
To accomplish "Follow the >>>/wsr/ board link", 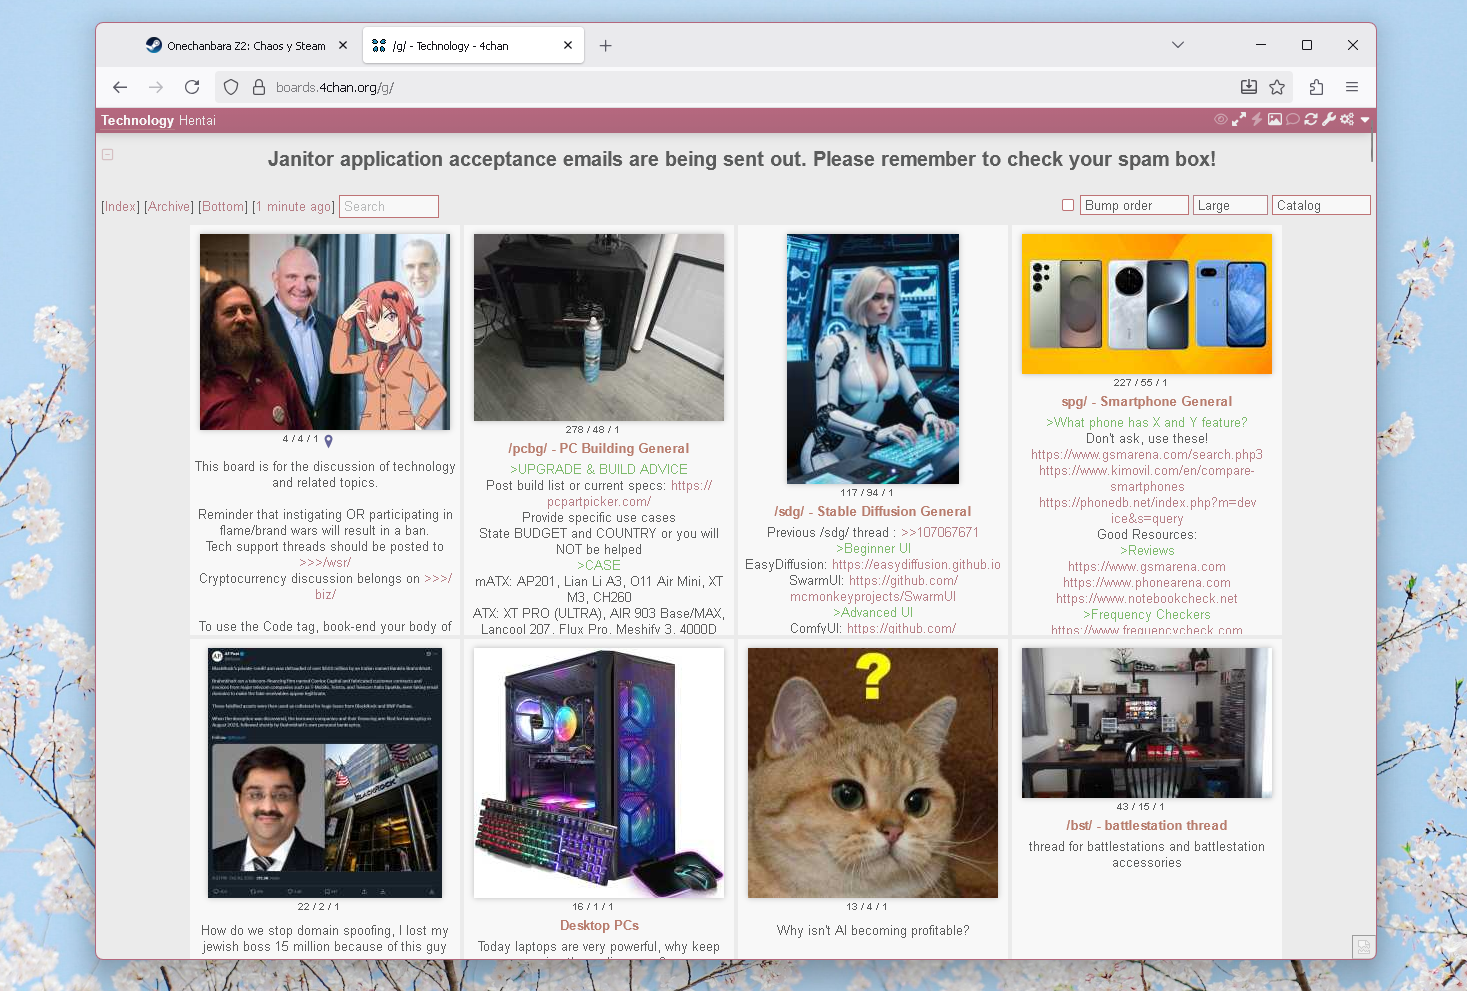I will [x=325, y=562].
